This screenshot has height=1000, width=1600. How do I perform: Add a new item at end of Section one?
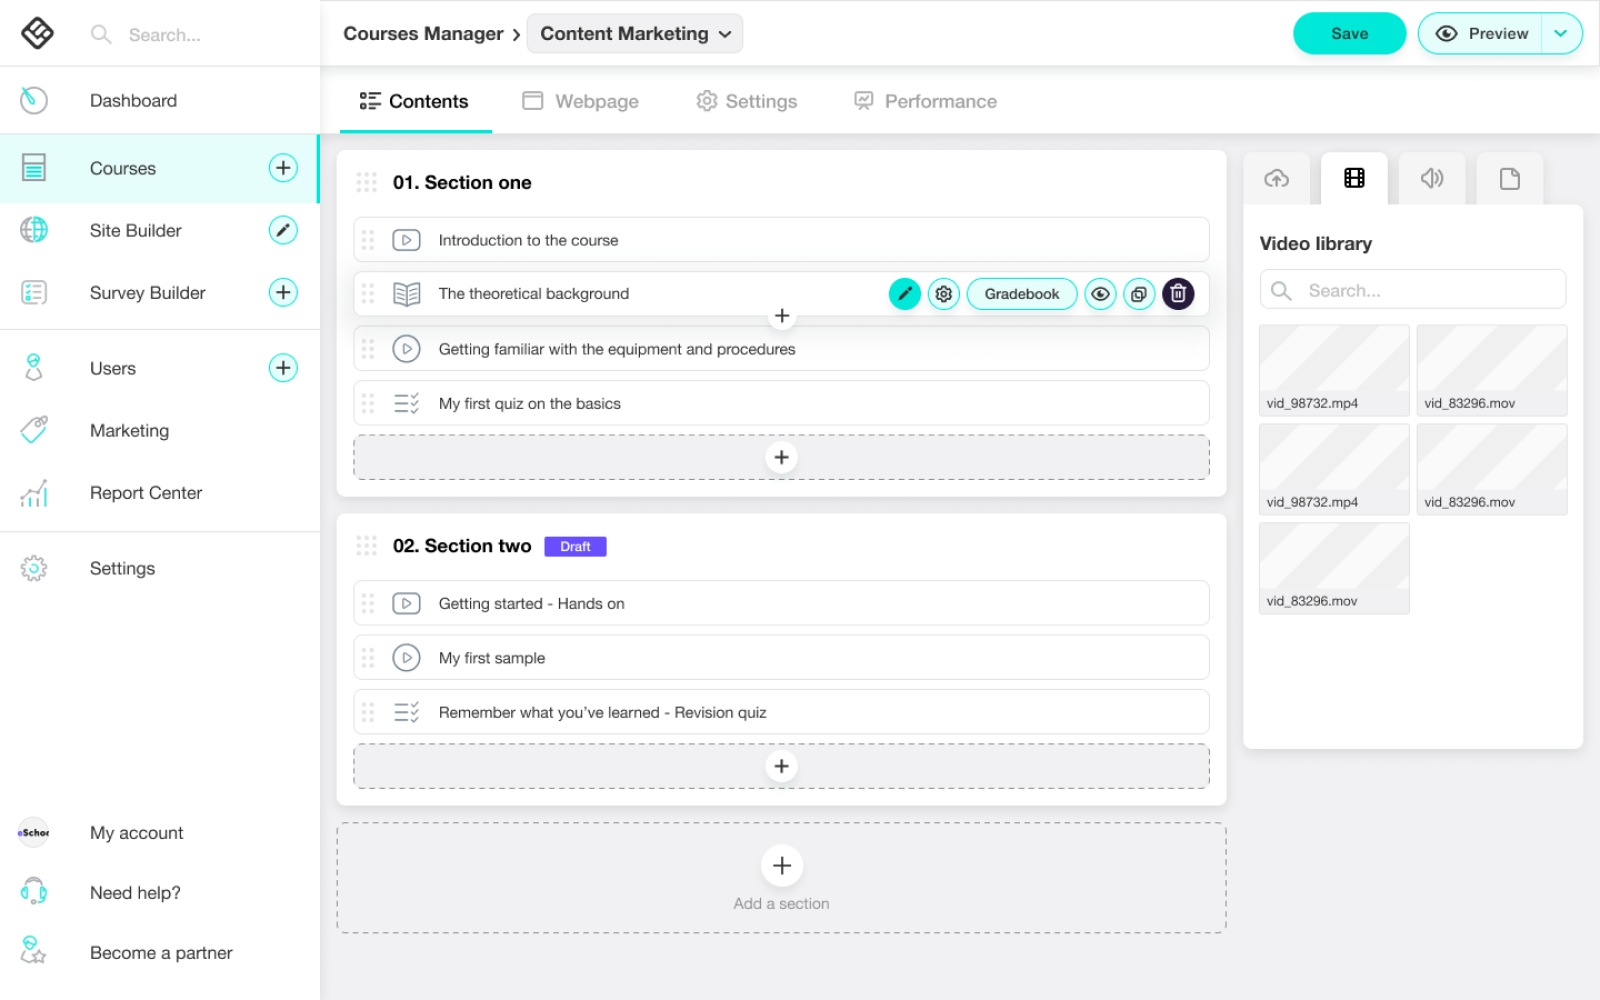[x=781, y=458]
